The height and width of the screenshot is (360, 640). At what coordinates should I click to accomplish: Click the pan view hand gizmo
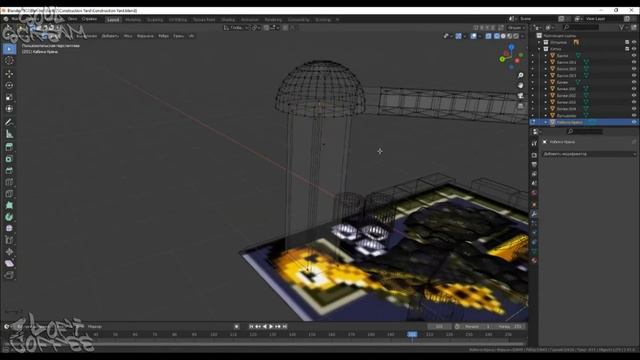click(x=520, y=85)
